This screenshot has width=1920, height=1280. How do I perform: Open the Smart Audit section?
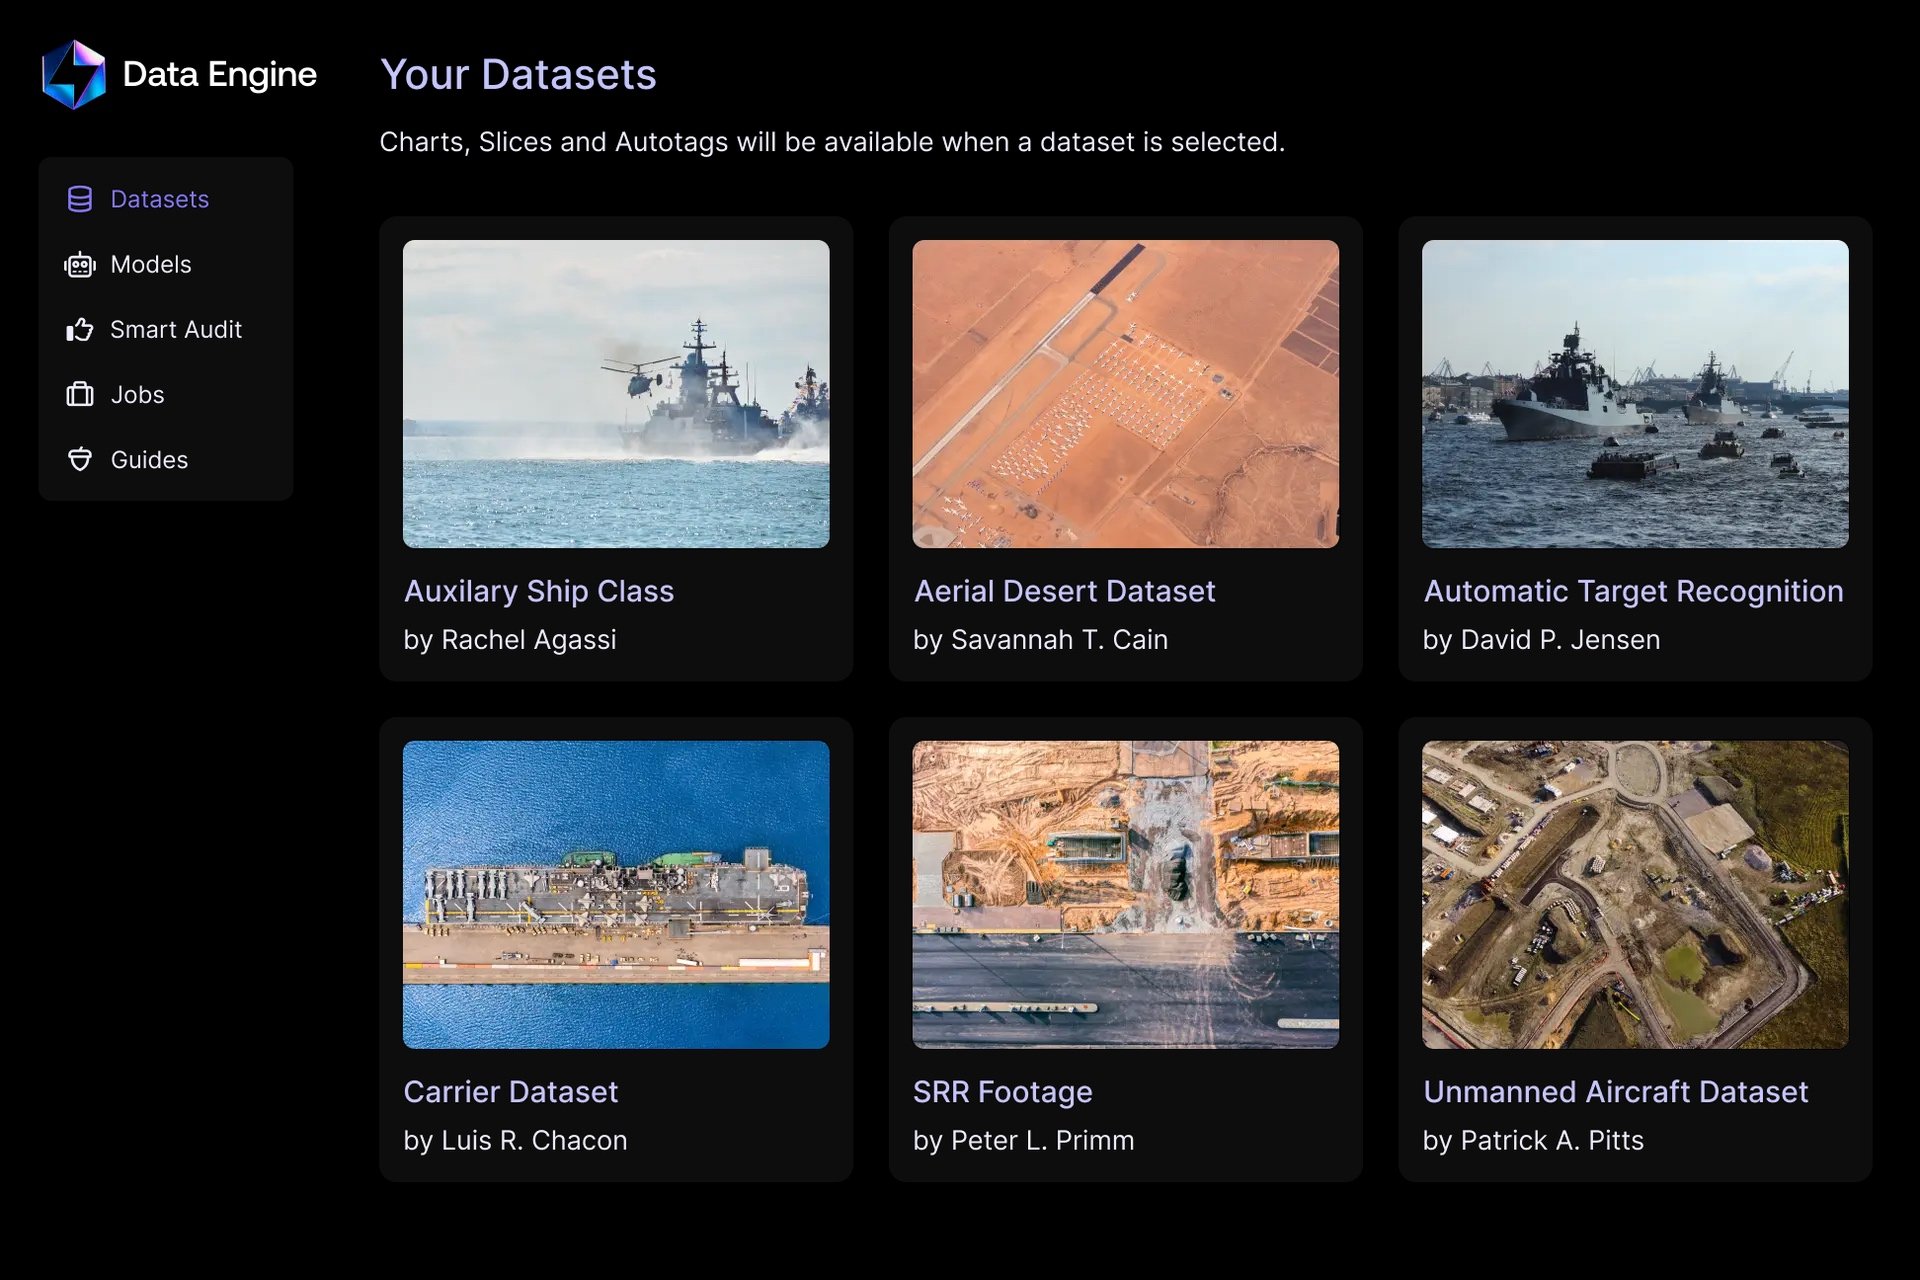point(175,329)
